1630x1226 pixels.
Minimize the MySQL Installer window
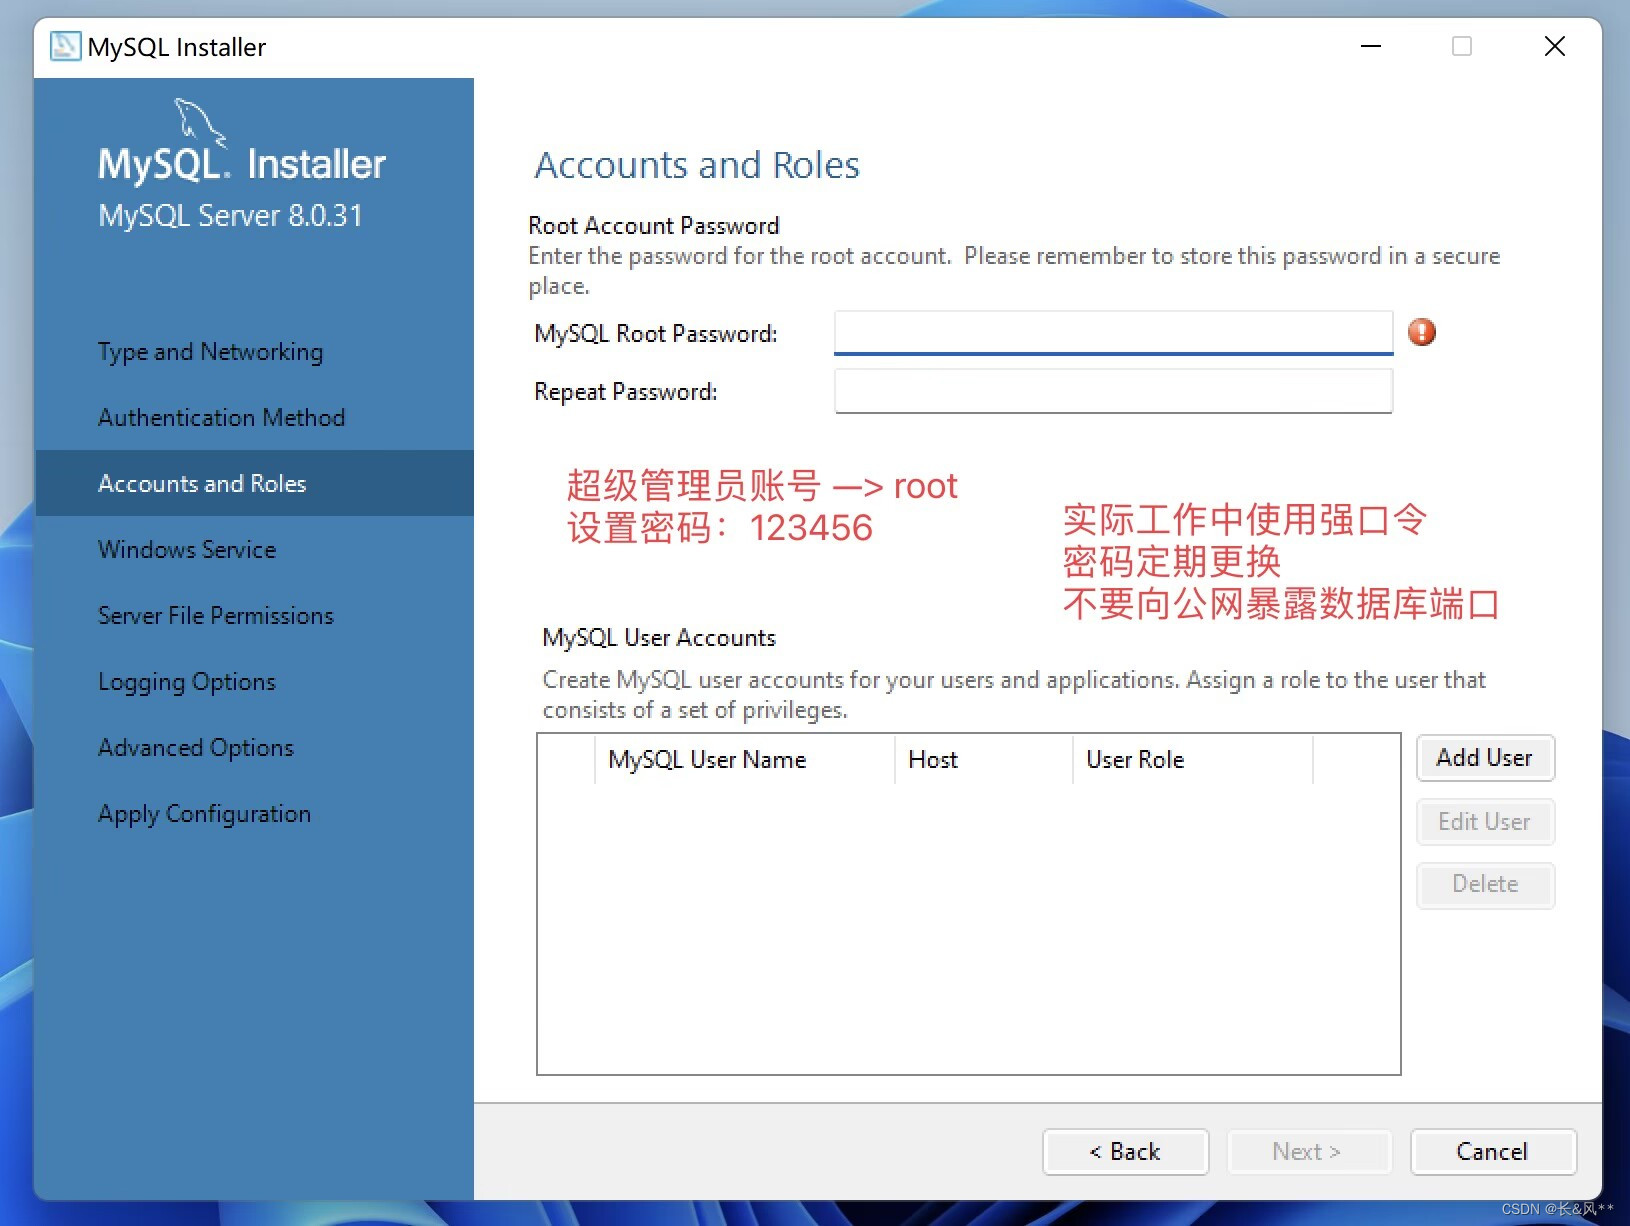(x=1371, y=46)
